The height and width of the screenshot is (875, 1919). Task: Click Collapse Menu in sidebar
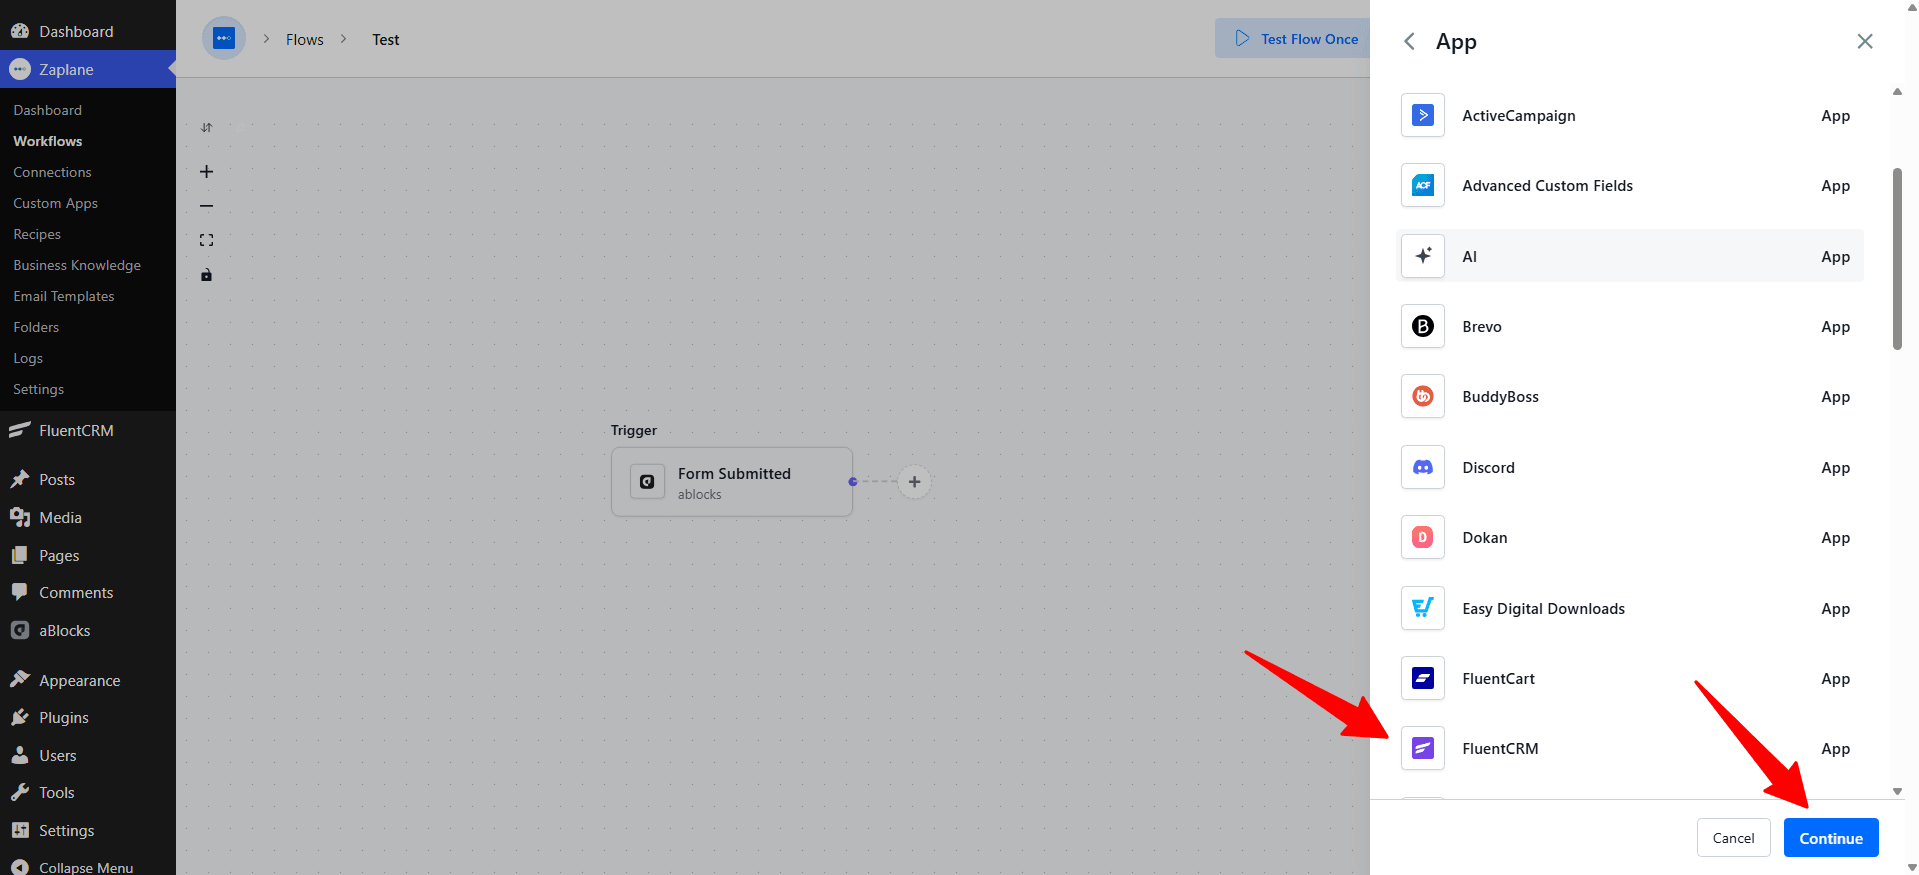click(x=88, y=867)
